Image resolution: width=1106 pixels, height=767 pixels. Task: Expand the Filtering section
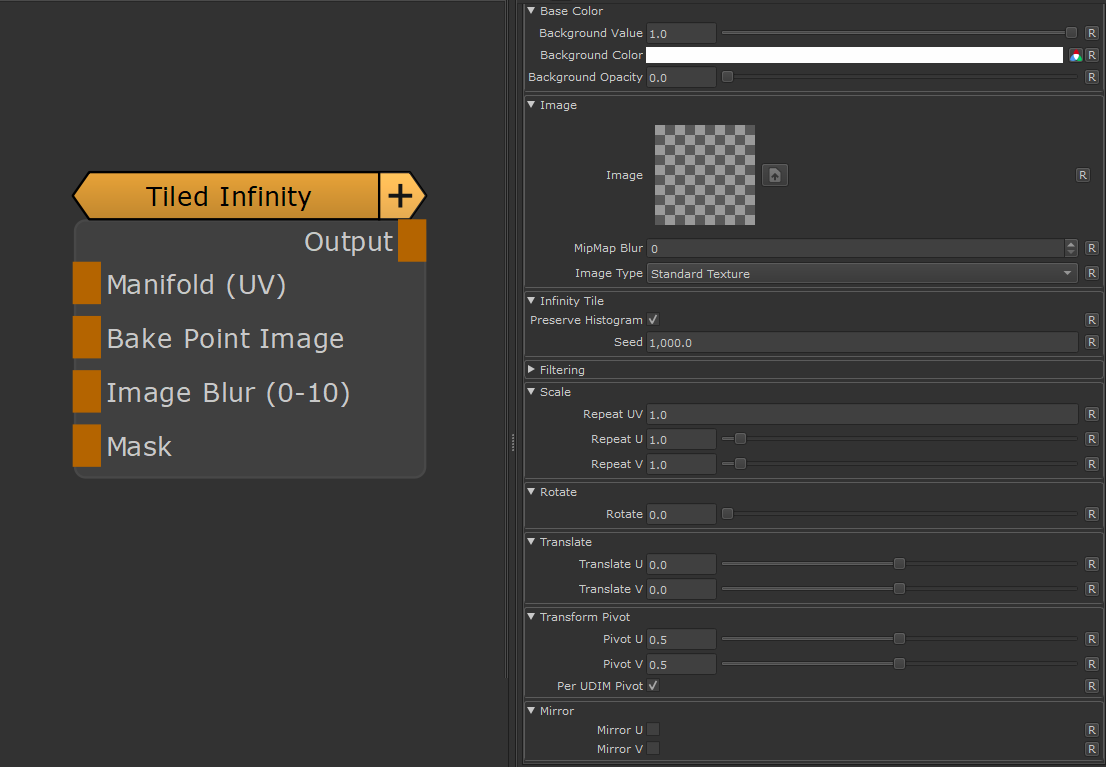531,370
